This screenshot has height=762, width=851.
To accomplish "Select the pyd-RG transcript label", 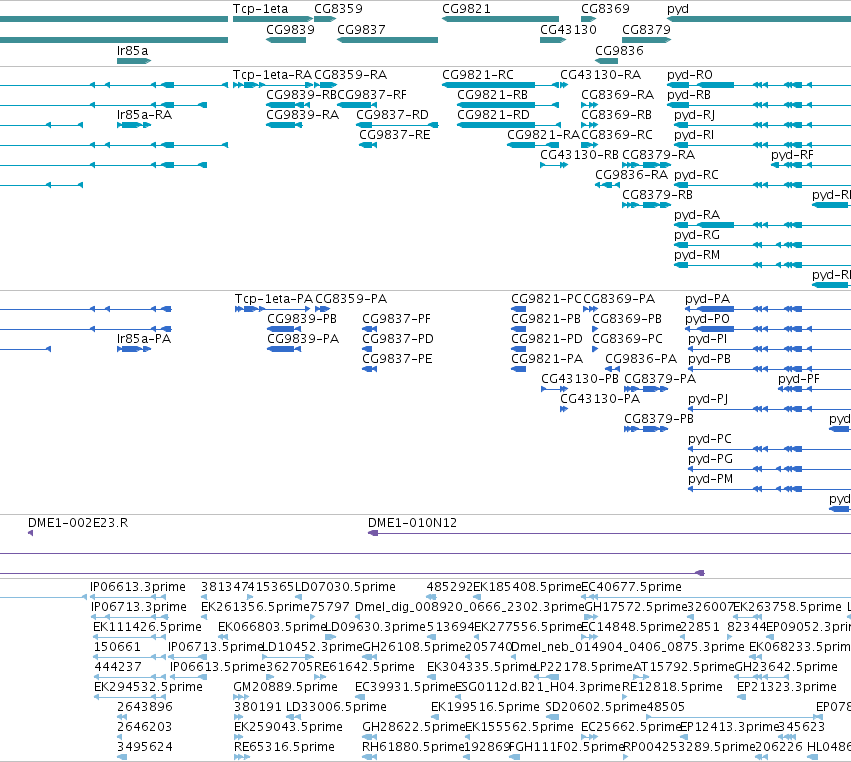I will [x=697, y=236].
